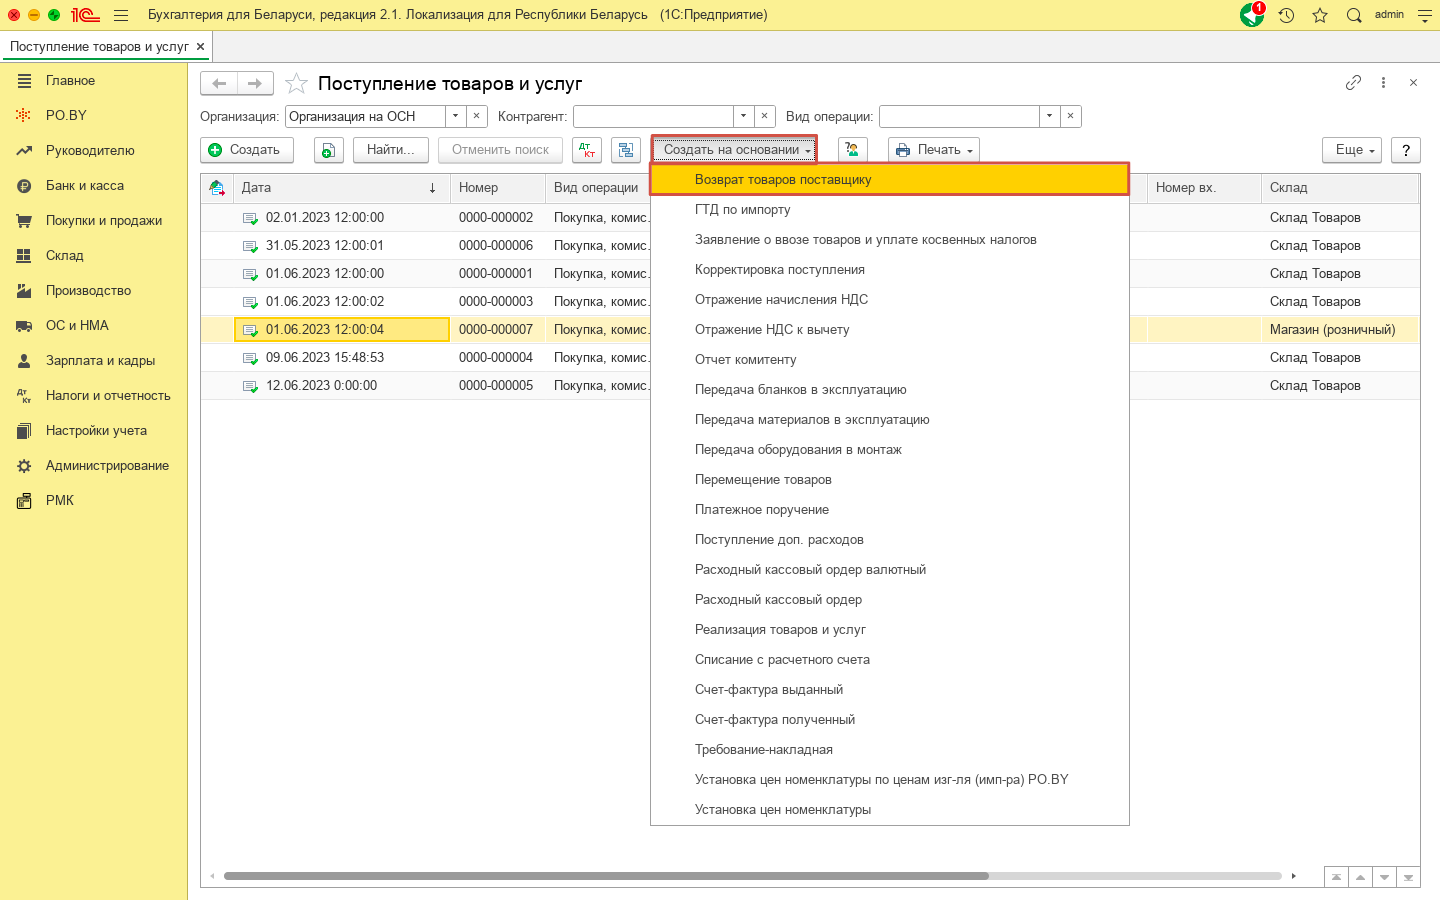The width and height of the screenshot is (1440, 900).
Task: Select Возврат товаров поставщику menu entry
Action: tap(783, 180)
